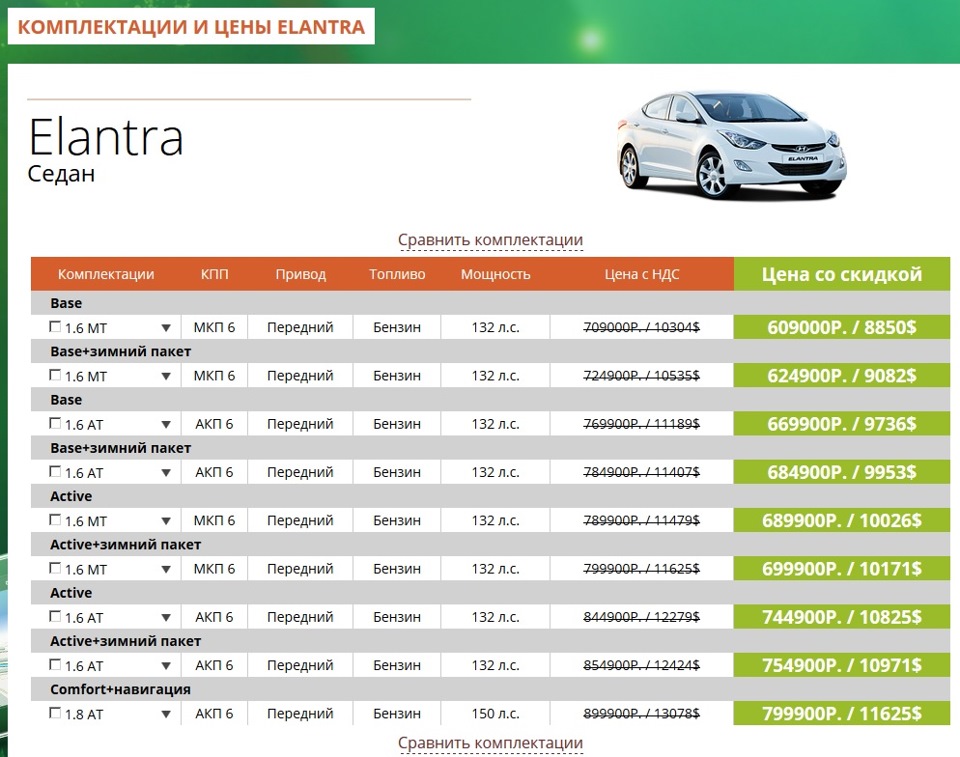Click the Топливо column header
960x757 pixels.
pyautogui.click(x=397, y=274)
